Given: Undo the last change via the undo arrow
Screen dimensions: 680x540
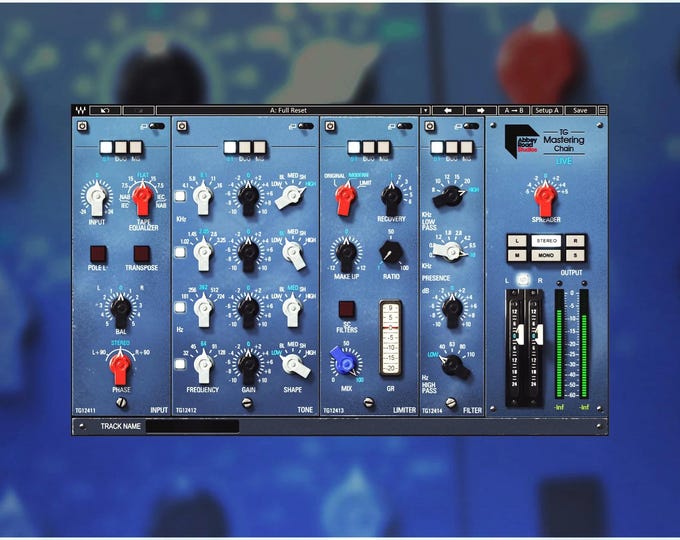Looking at the screenshot, I should click(x=105, y=111).
